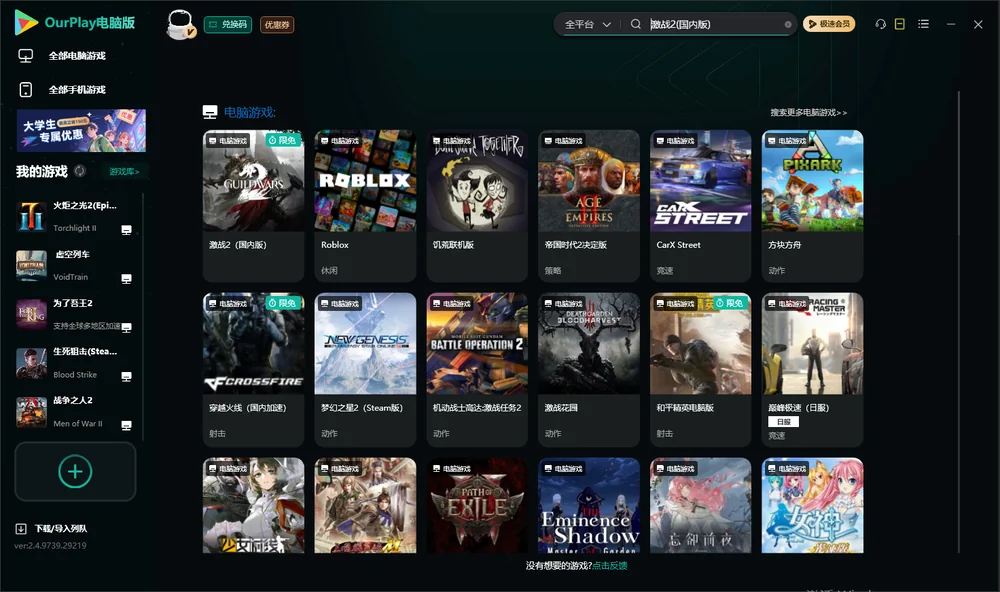This screenshot has height=592, width=1000.
Task: Open the 激战2 (国内版) game card
Action: coord(254,206)
